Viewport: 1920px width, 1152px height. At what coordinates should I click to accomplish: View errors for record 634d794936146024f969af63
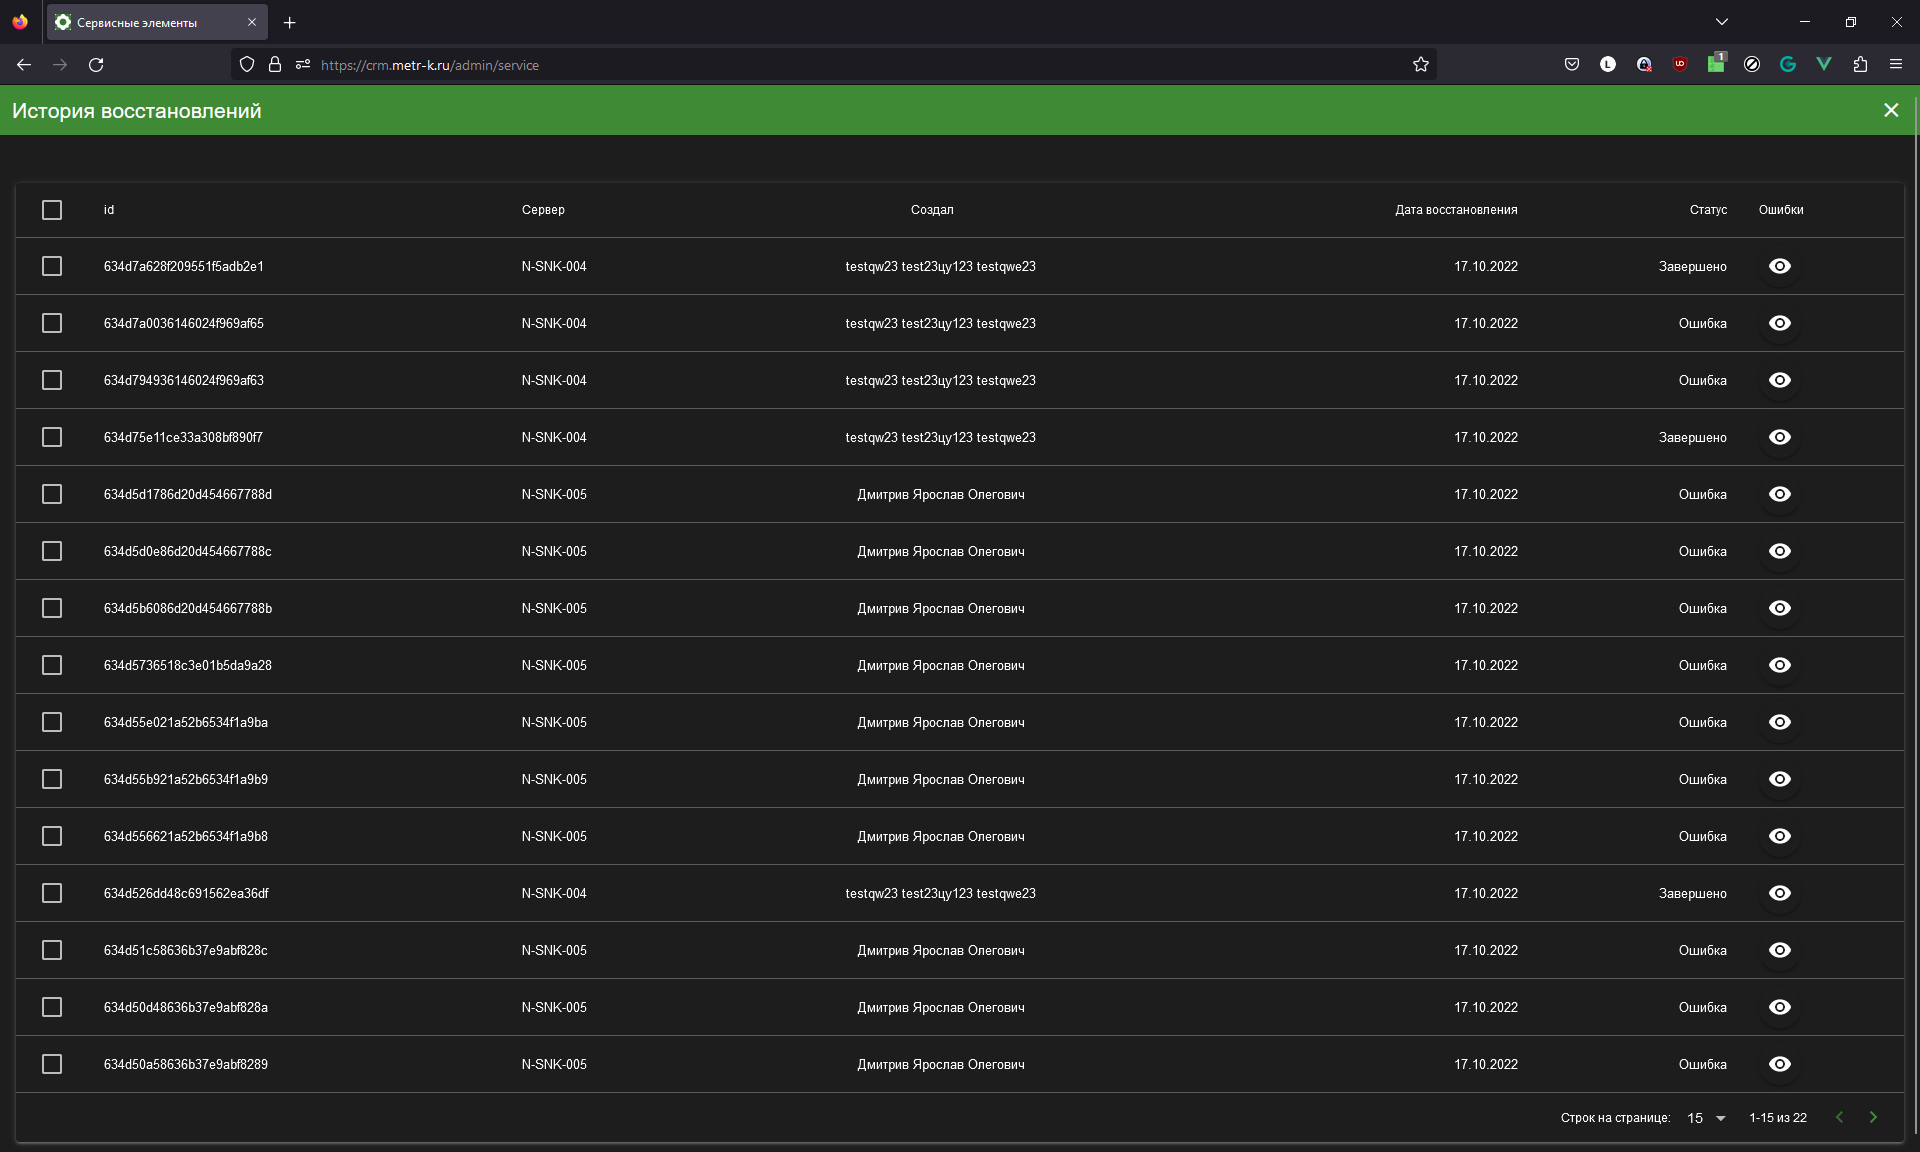tap(1780, 380)
